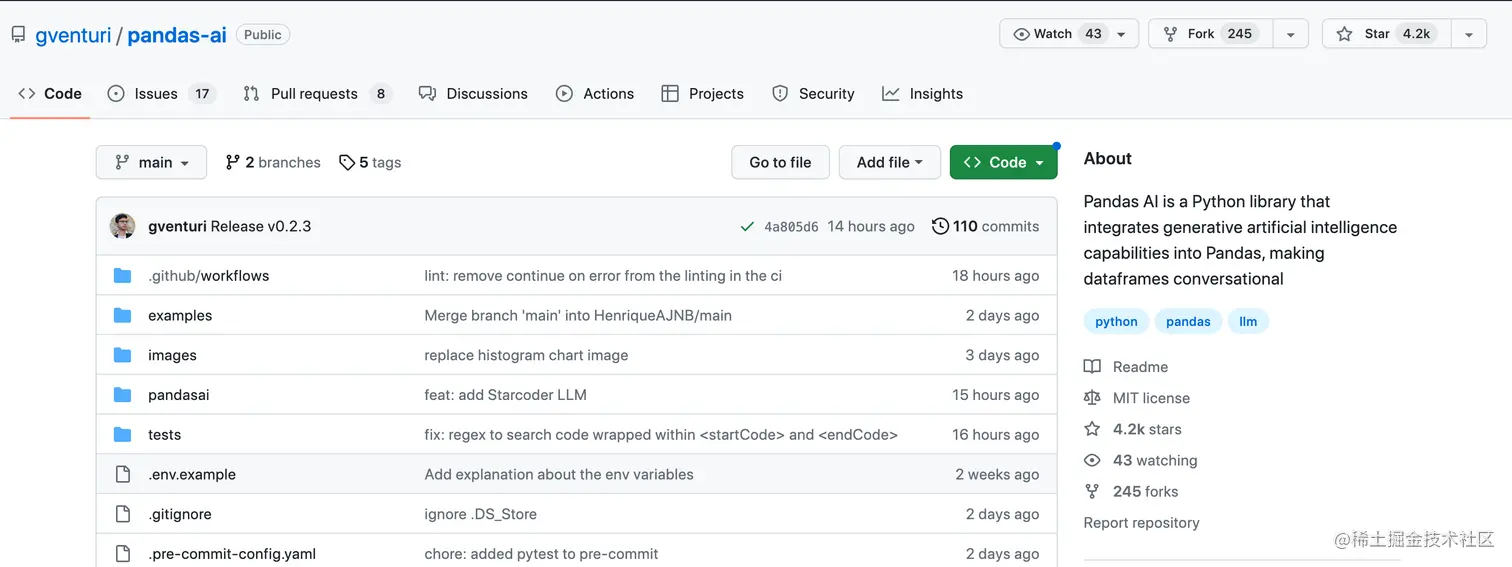This screenshot has height=567, width=1512.
Task: Click file icon next to .pre-commit-config.yaml
Action: click(x=122, y=554)
